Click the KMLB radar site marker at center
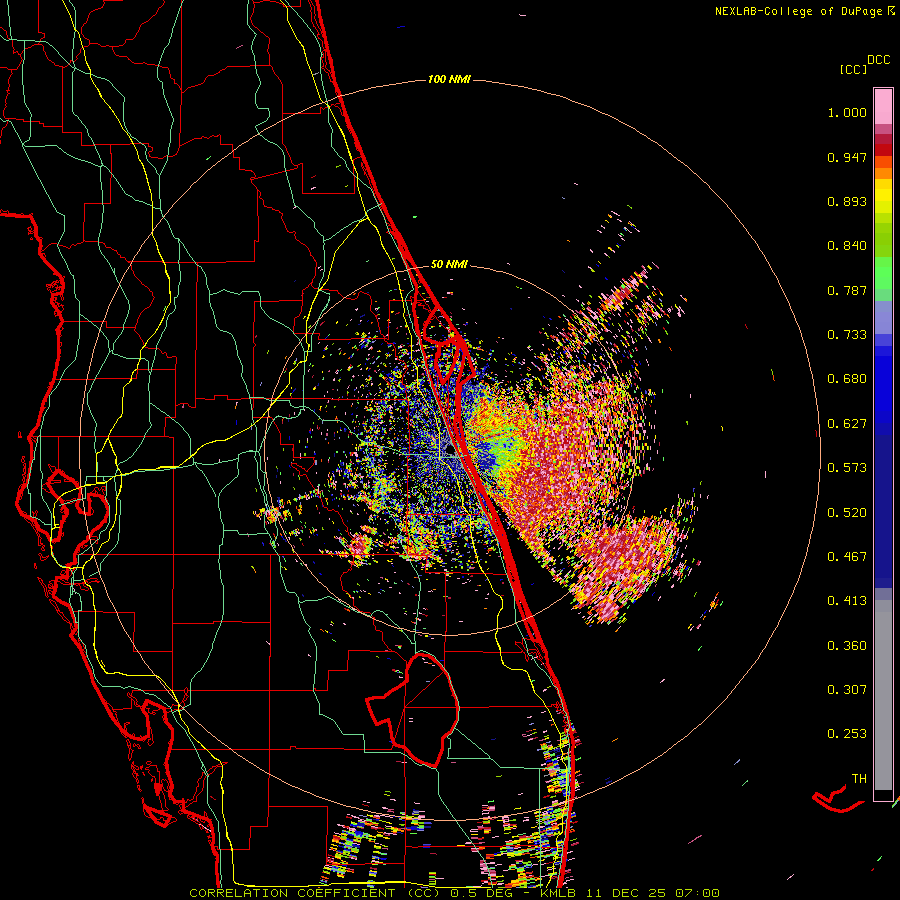 coord(450,451)
